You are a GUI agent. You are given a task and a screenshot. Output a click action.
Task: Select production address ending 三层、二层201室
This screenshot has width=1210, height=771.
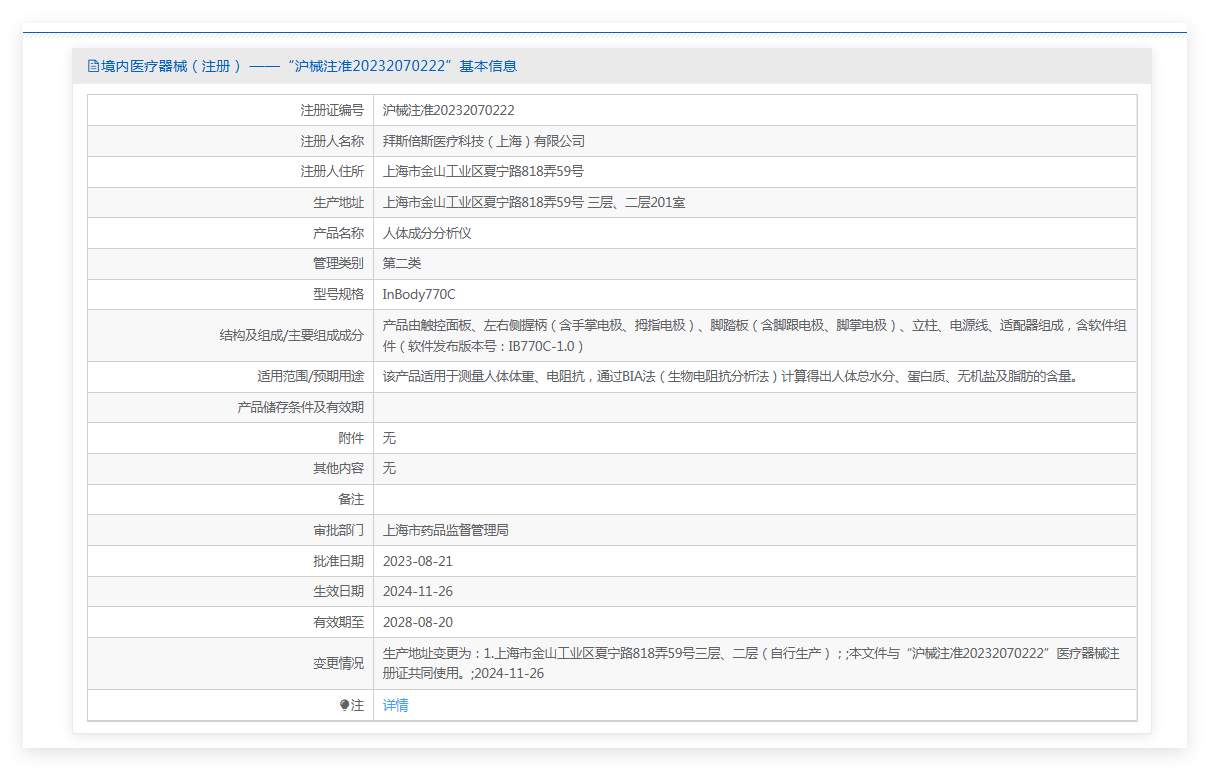(x=534, y=202)
